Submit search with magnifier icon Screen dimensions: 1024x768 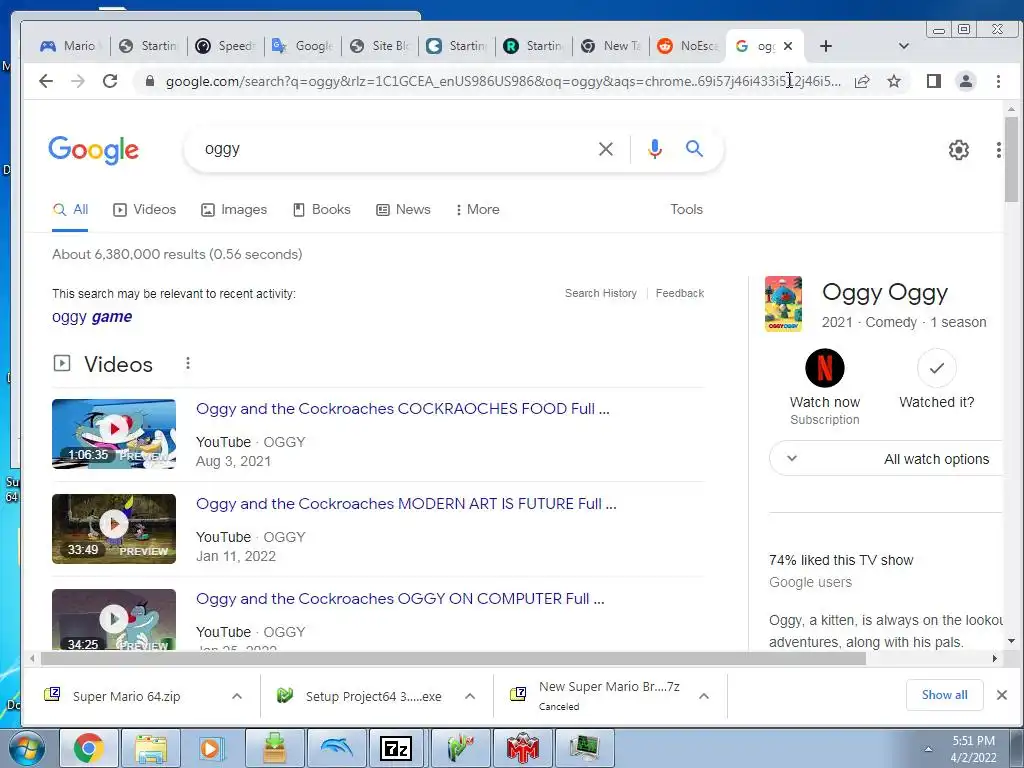click(x=694, y=149)
